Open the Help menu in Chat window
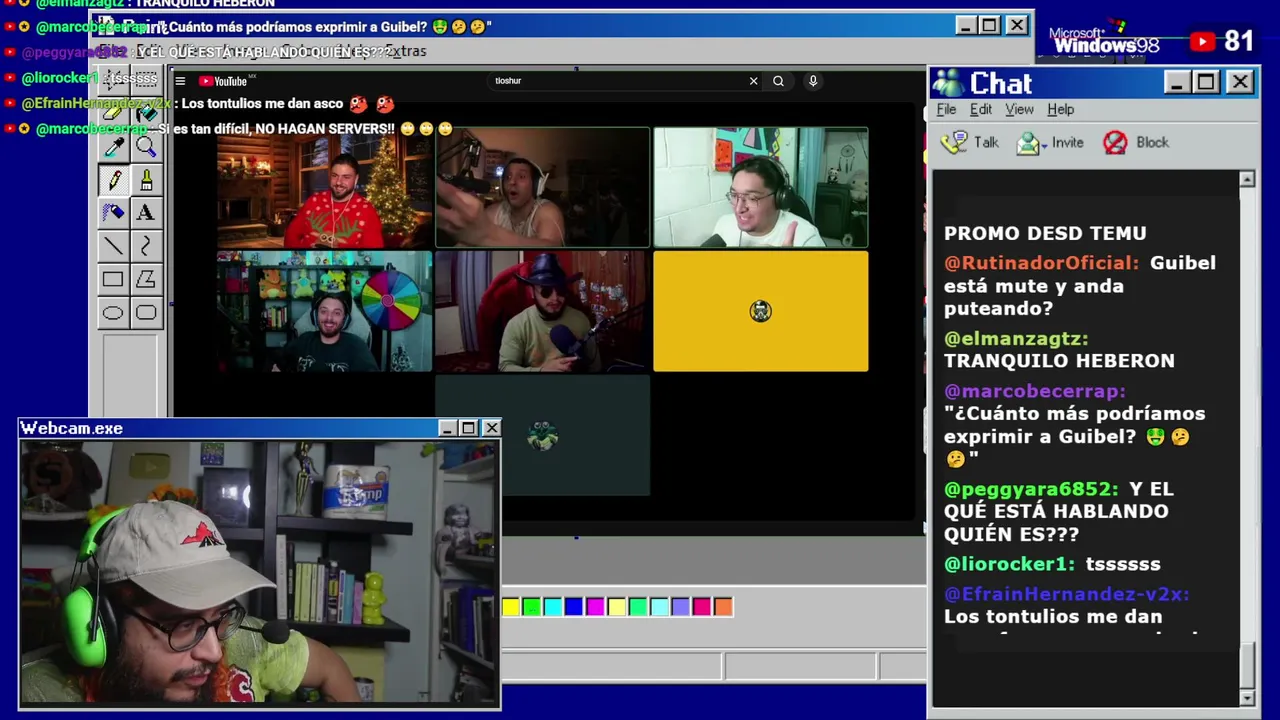The image size is (1280, 720). point(1060,110)
